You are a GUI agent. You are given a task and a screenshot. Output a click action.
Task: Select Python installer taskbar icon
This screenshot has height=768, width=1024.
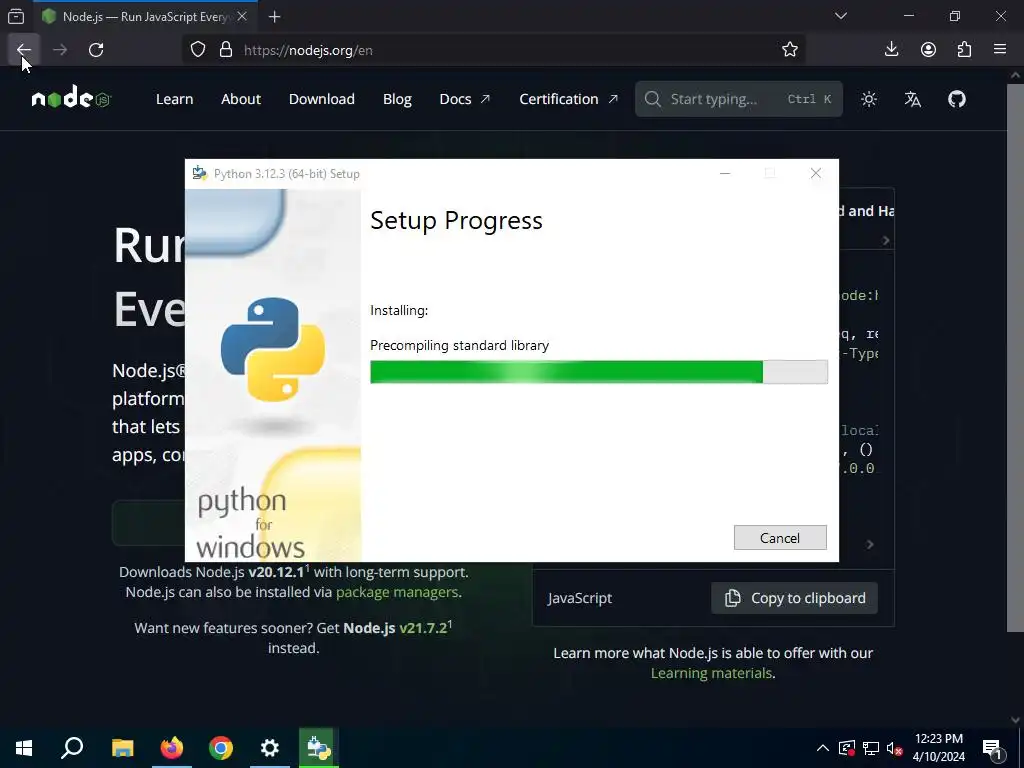(319, 748)
